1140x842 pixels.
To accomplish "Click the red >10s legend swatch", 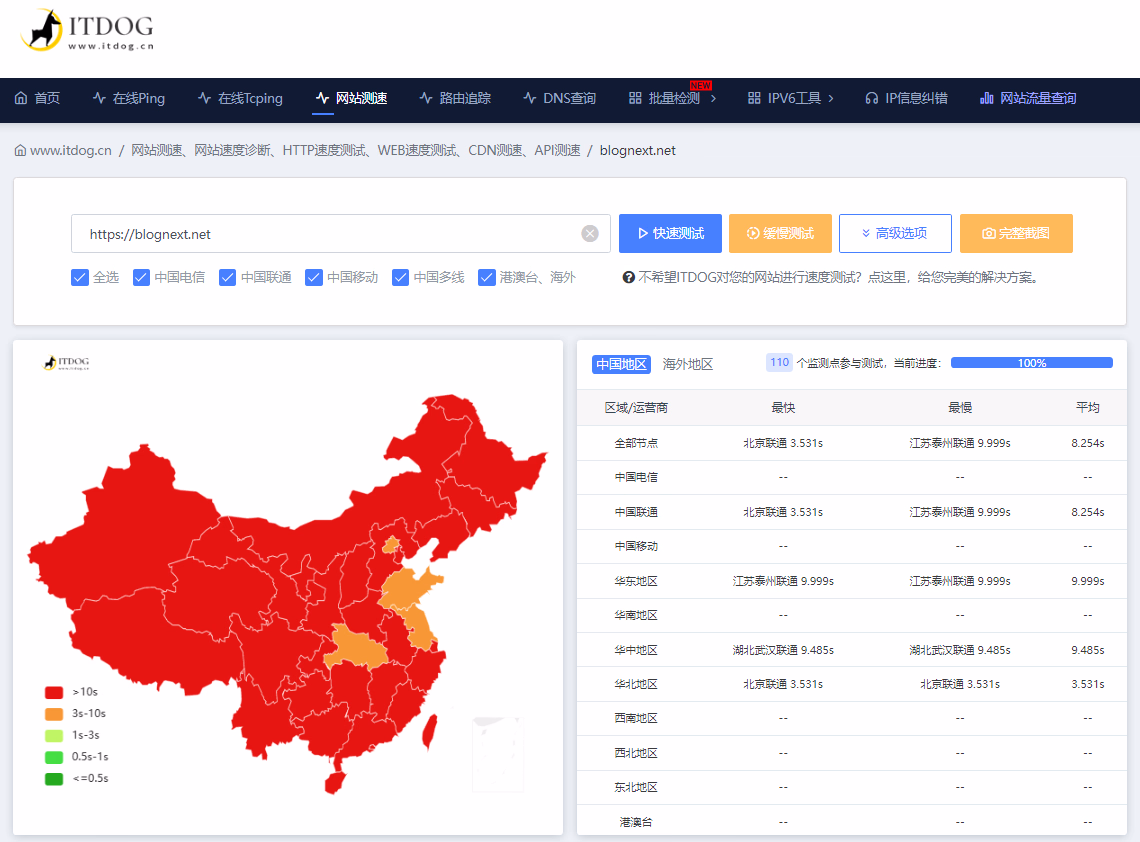I will (54, 692).
